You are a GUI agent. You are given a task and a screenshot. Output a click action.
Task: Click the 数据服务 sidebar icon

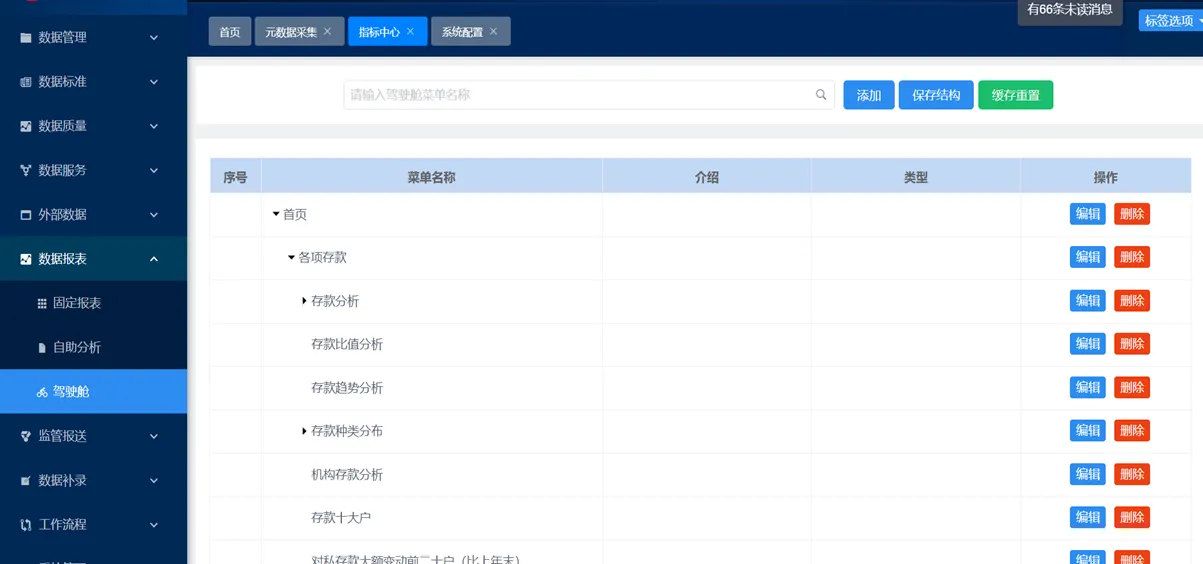pyautogui.click(x=26, y=171)
